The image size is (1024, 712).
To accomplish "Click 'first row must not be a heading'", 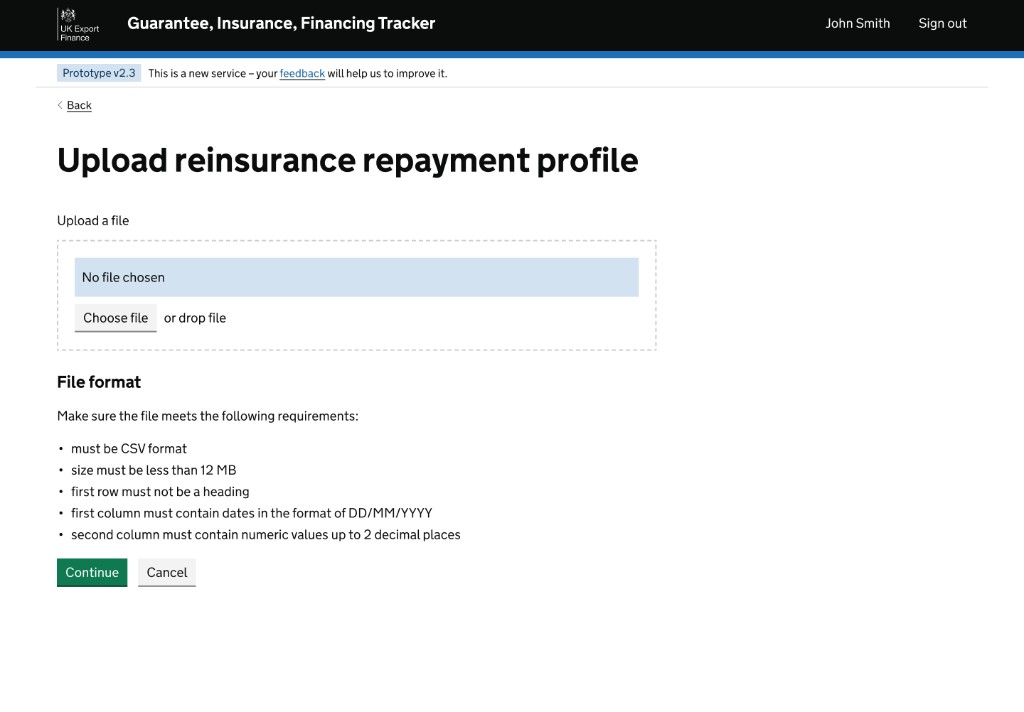I will (x=160, y=492).
